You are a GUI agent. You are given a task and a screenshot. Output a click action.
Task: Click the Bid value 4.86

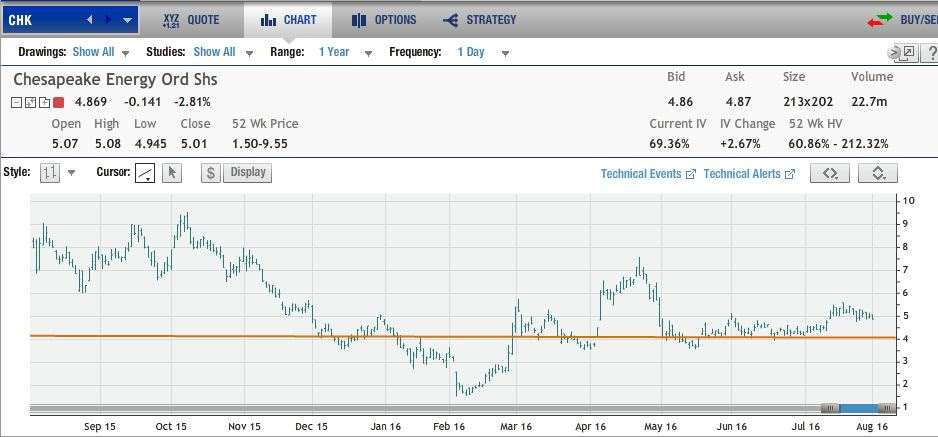pos(680,102)
